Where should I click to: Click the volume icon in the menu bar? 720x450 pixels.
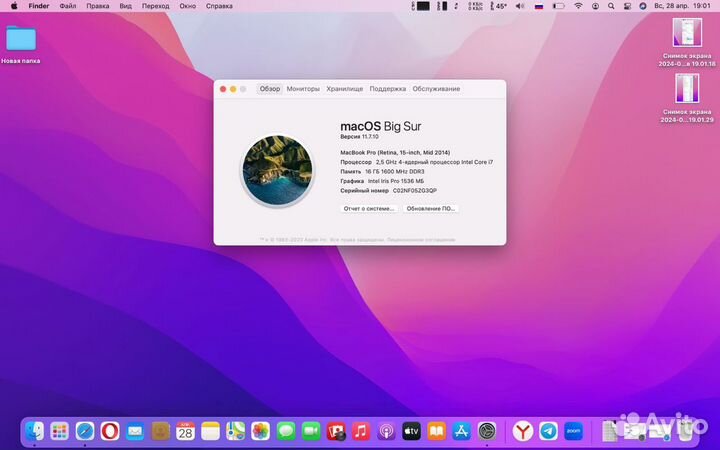coord(520,6)
